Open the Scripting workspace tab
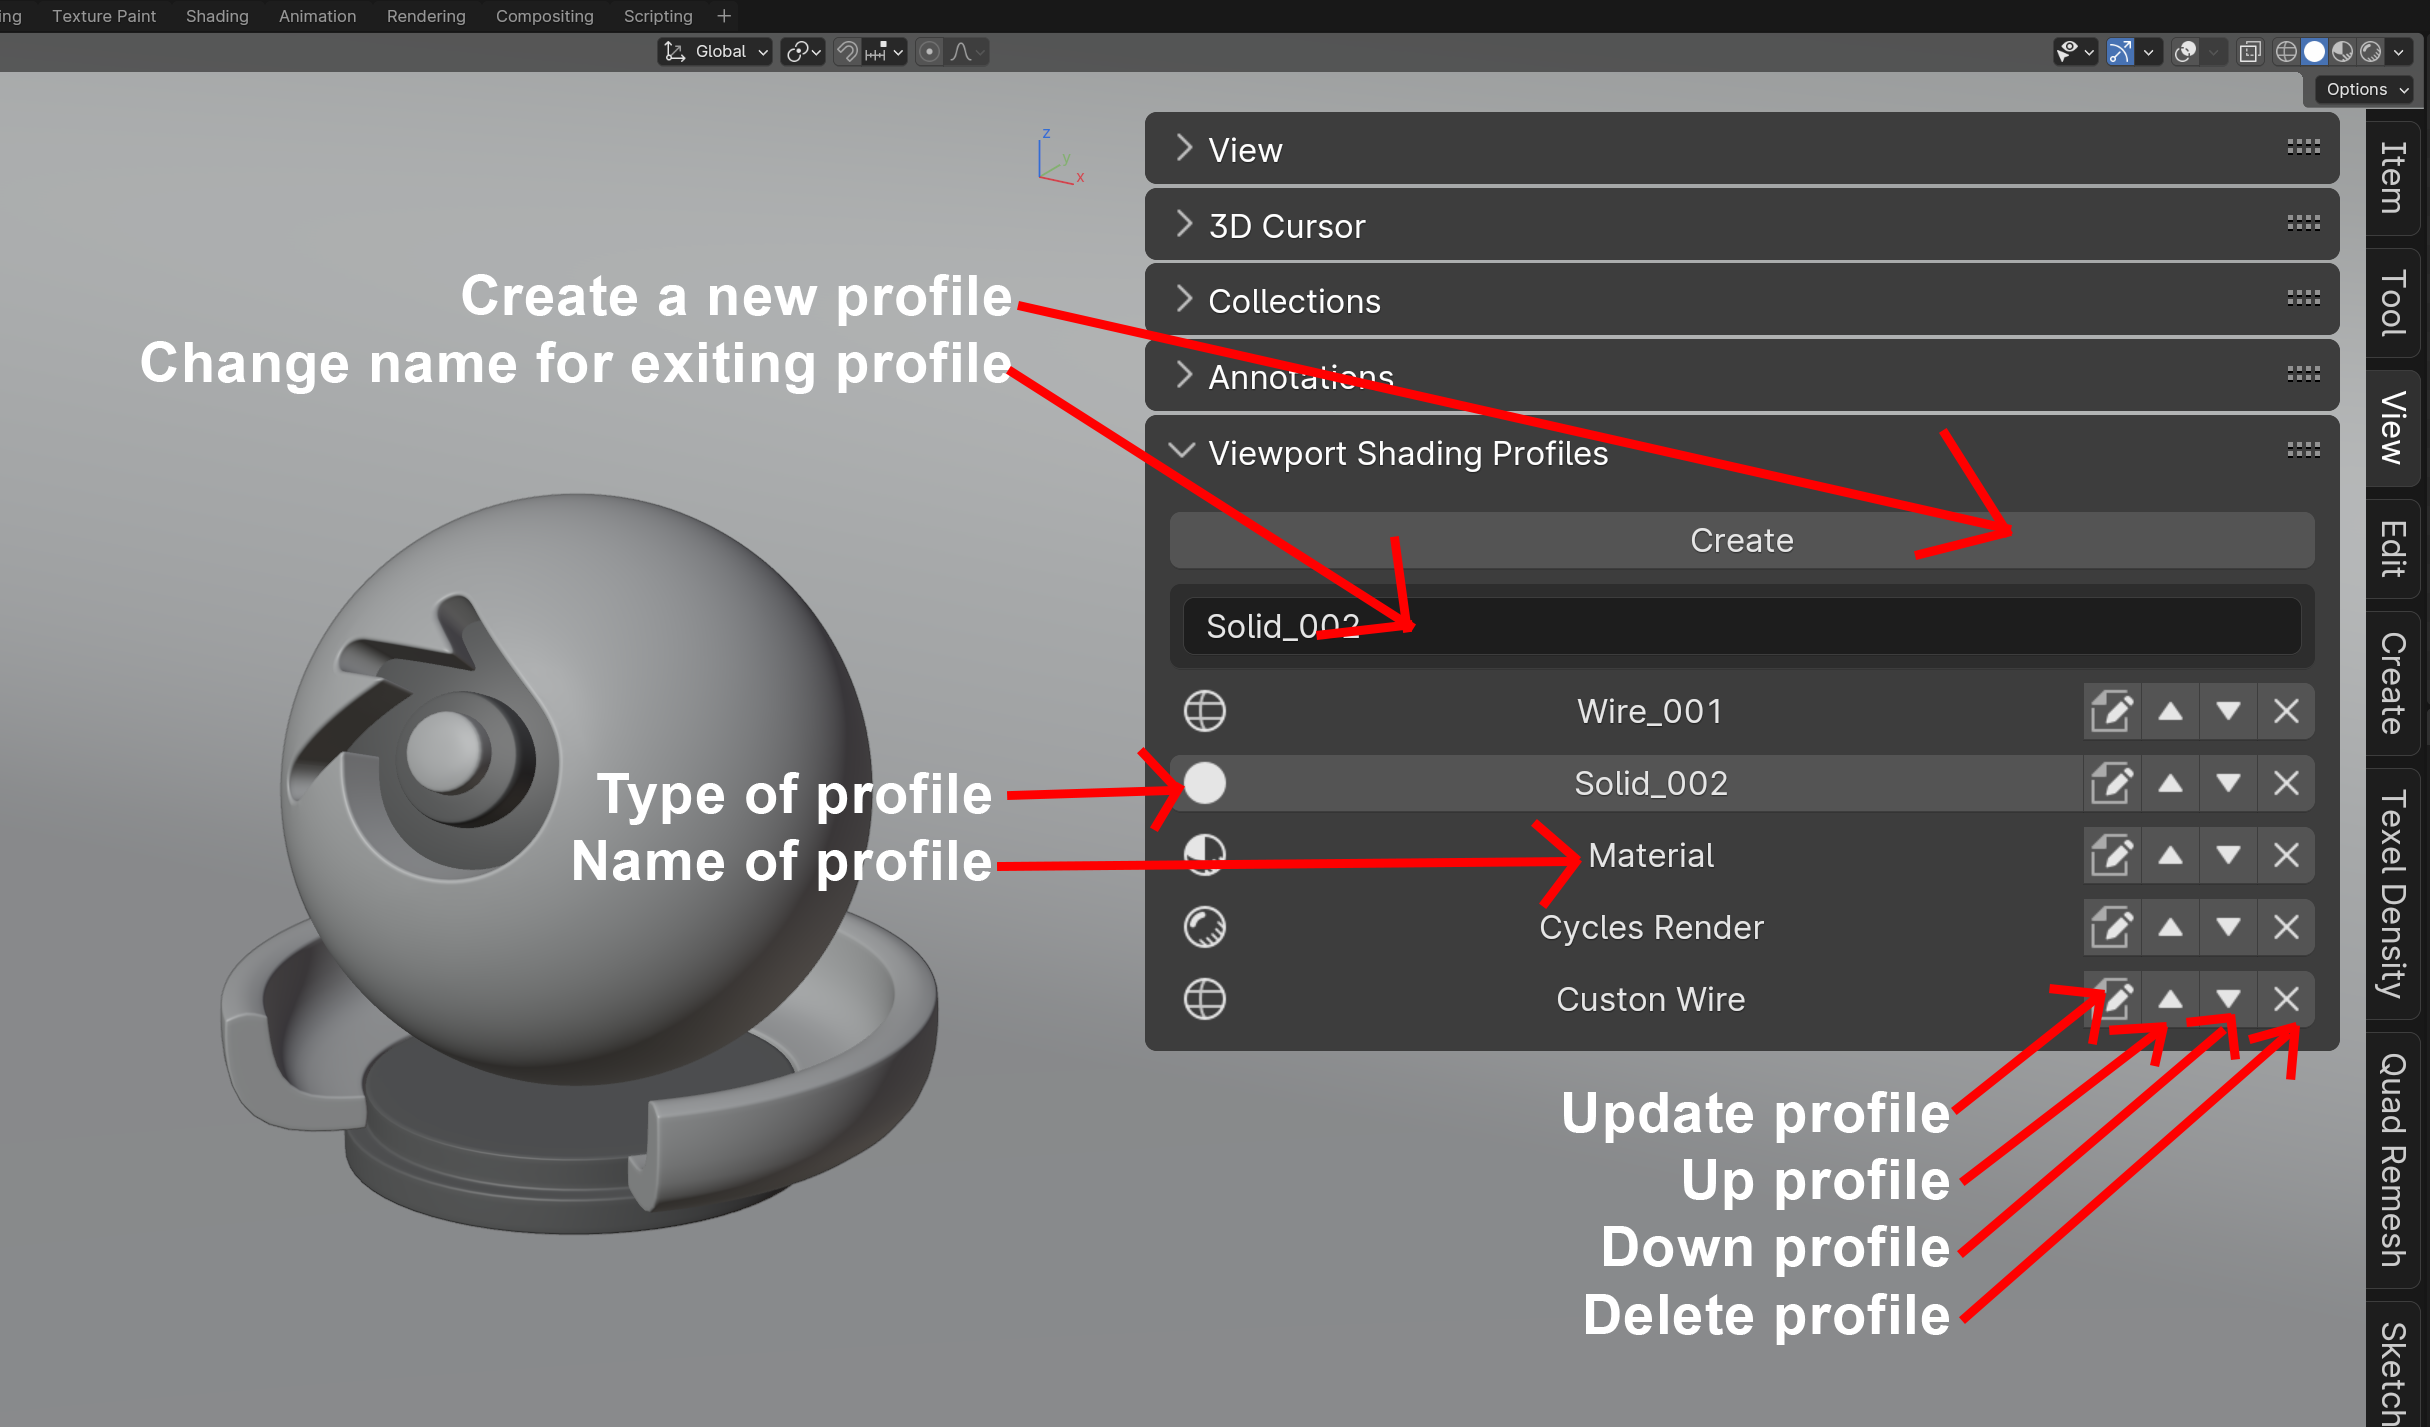 [657, 16]
